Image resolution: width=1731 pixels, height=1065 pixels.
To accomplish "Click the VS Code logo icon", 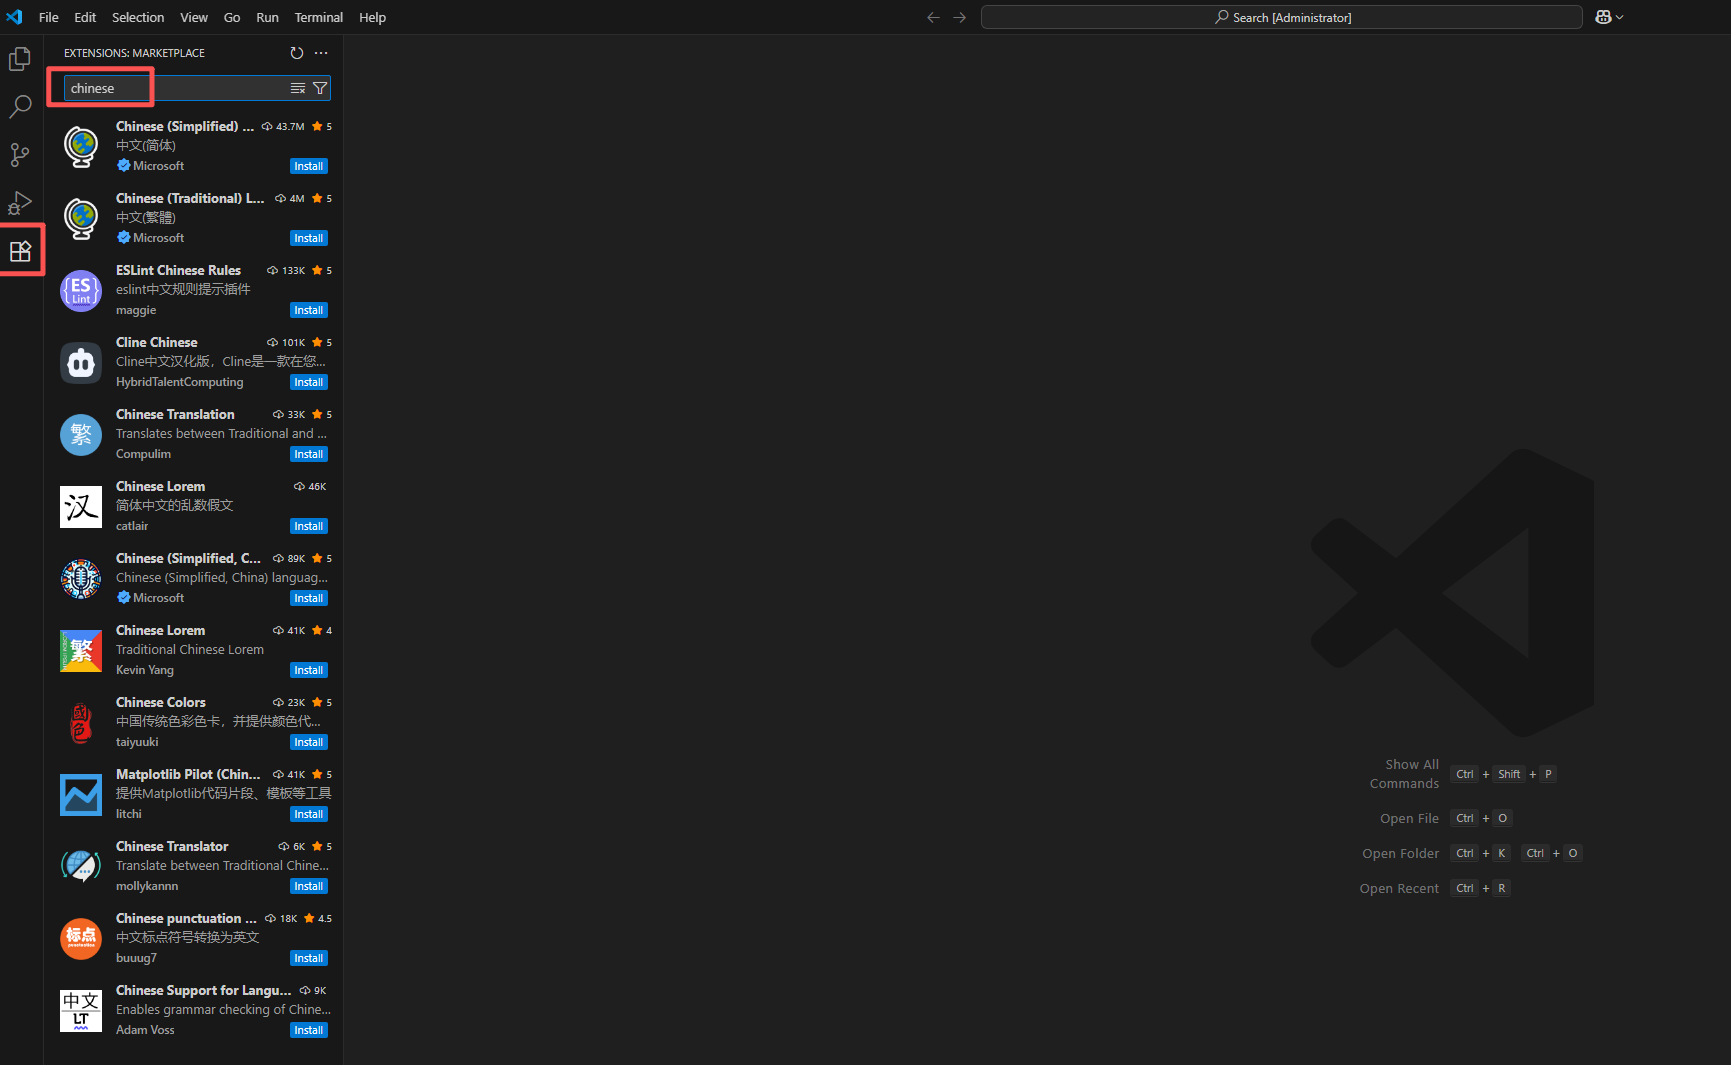I will tap(14, 17).
